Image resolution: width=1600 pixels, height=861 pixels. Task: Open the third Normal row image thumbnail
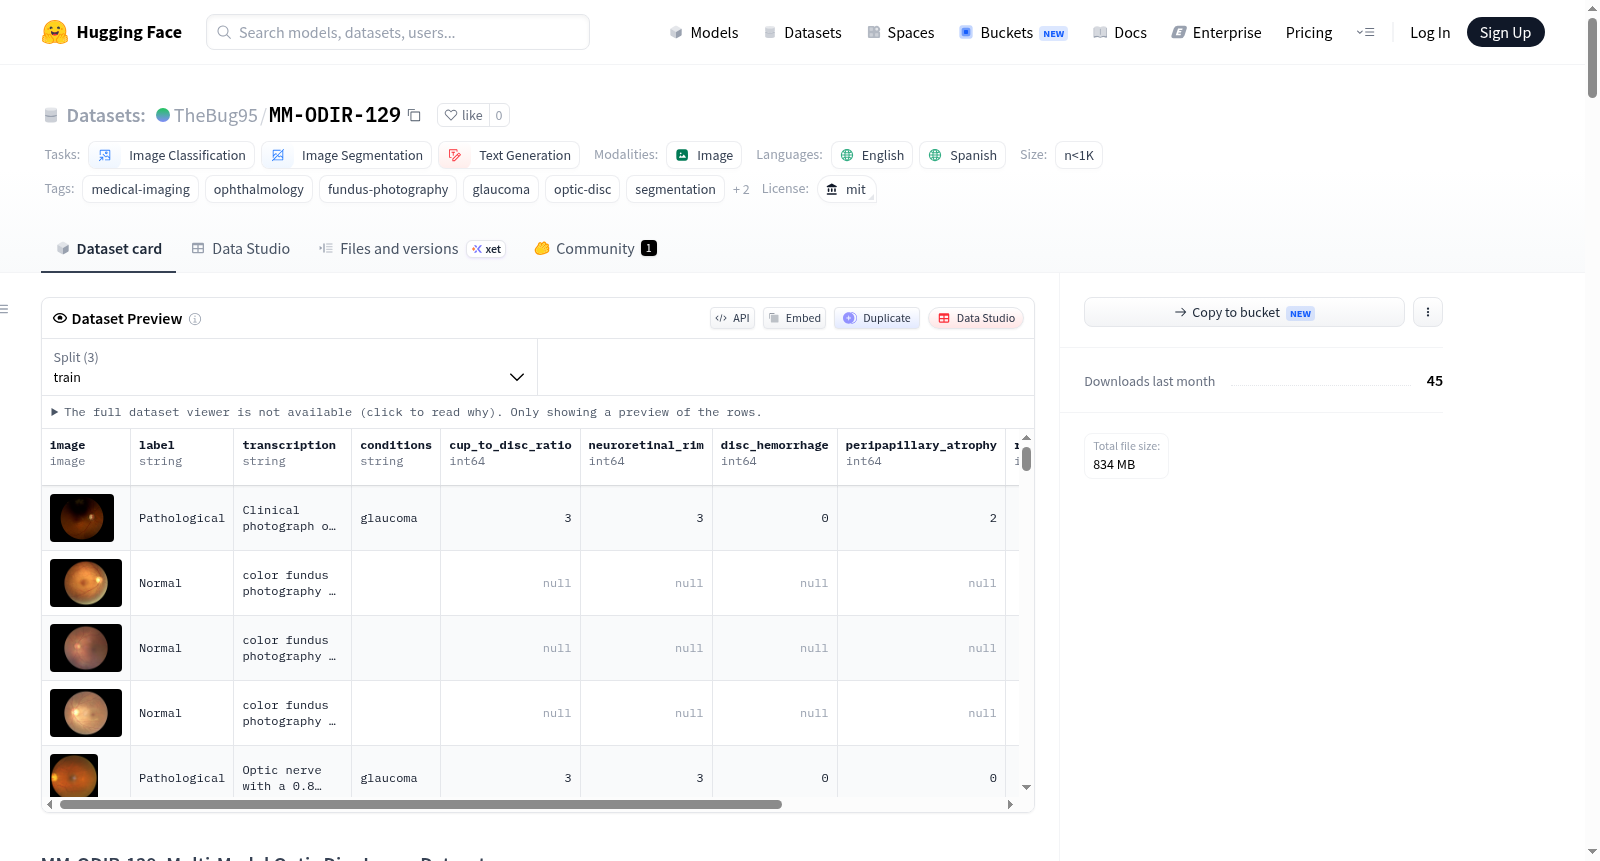pyautogui.click(x=86, y=713)
